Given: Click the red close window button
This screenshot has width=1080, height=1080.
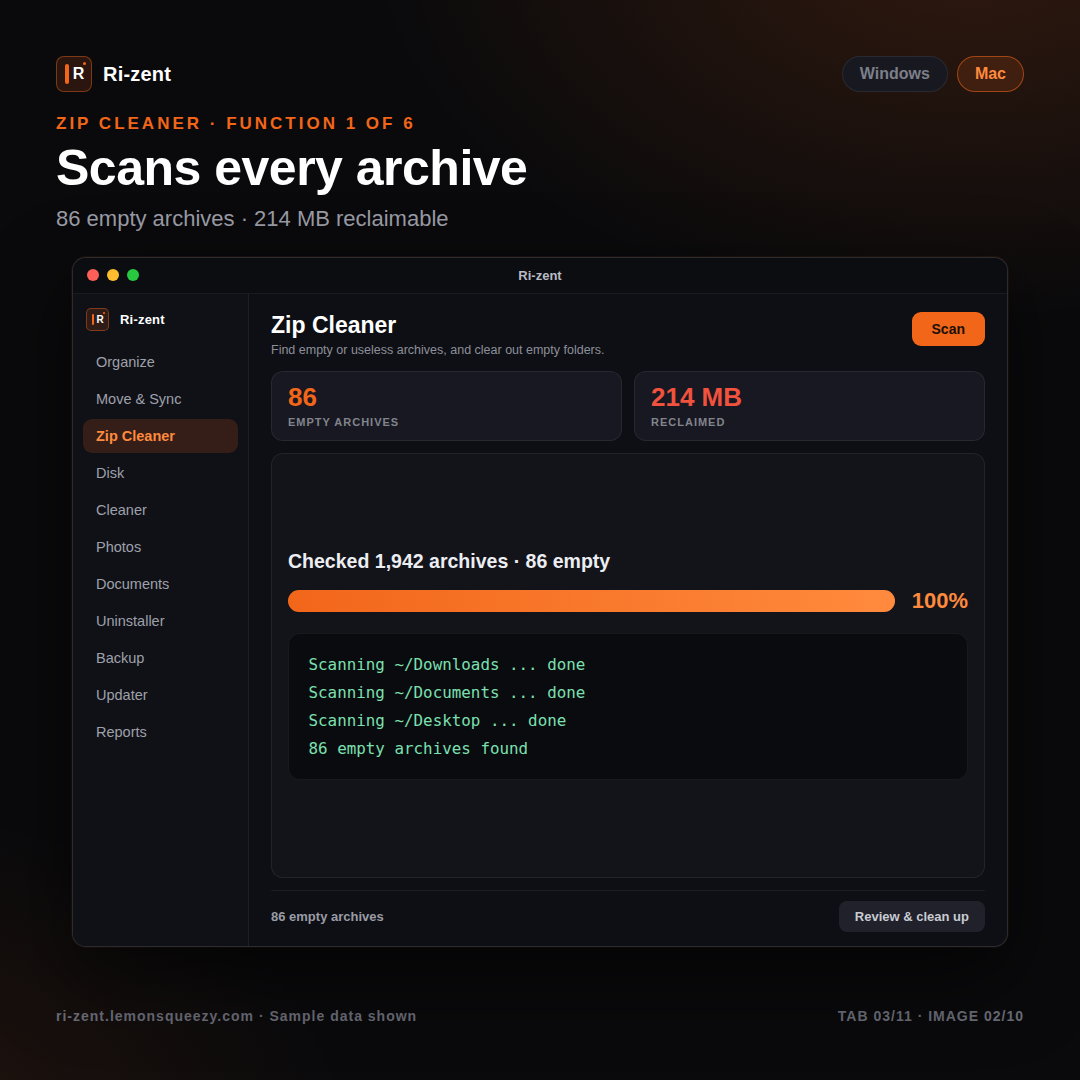Looking at the screenshot, I should tap(93, 276).
